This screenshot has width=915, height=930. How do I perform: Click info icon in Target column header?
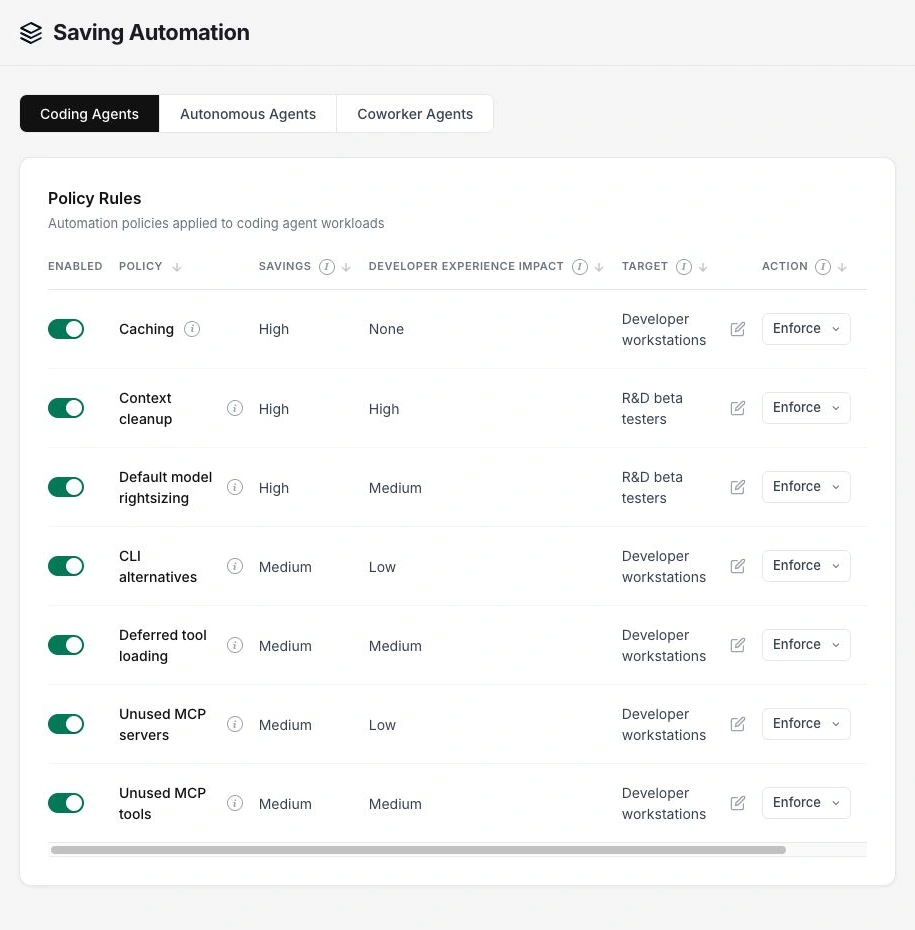(x=684, y=267)
